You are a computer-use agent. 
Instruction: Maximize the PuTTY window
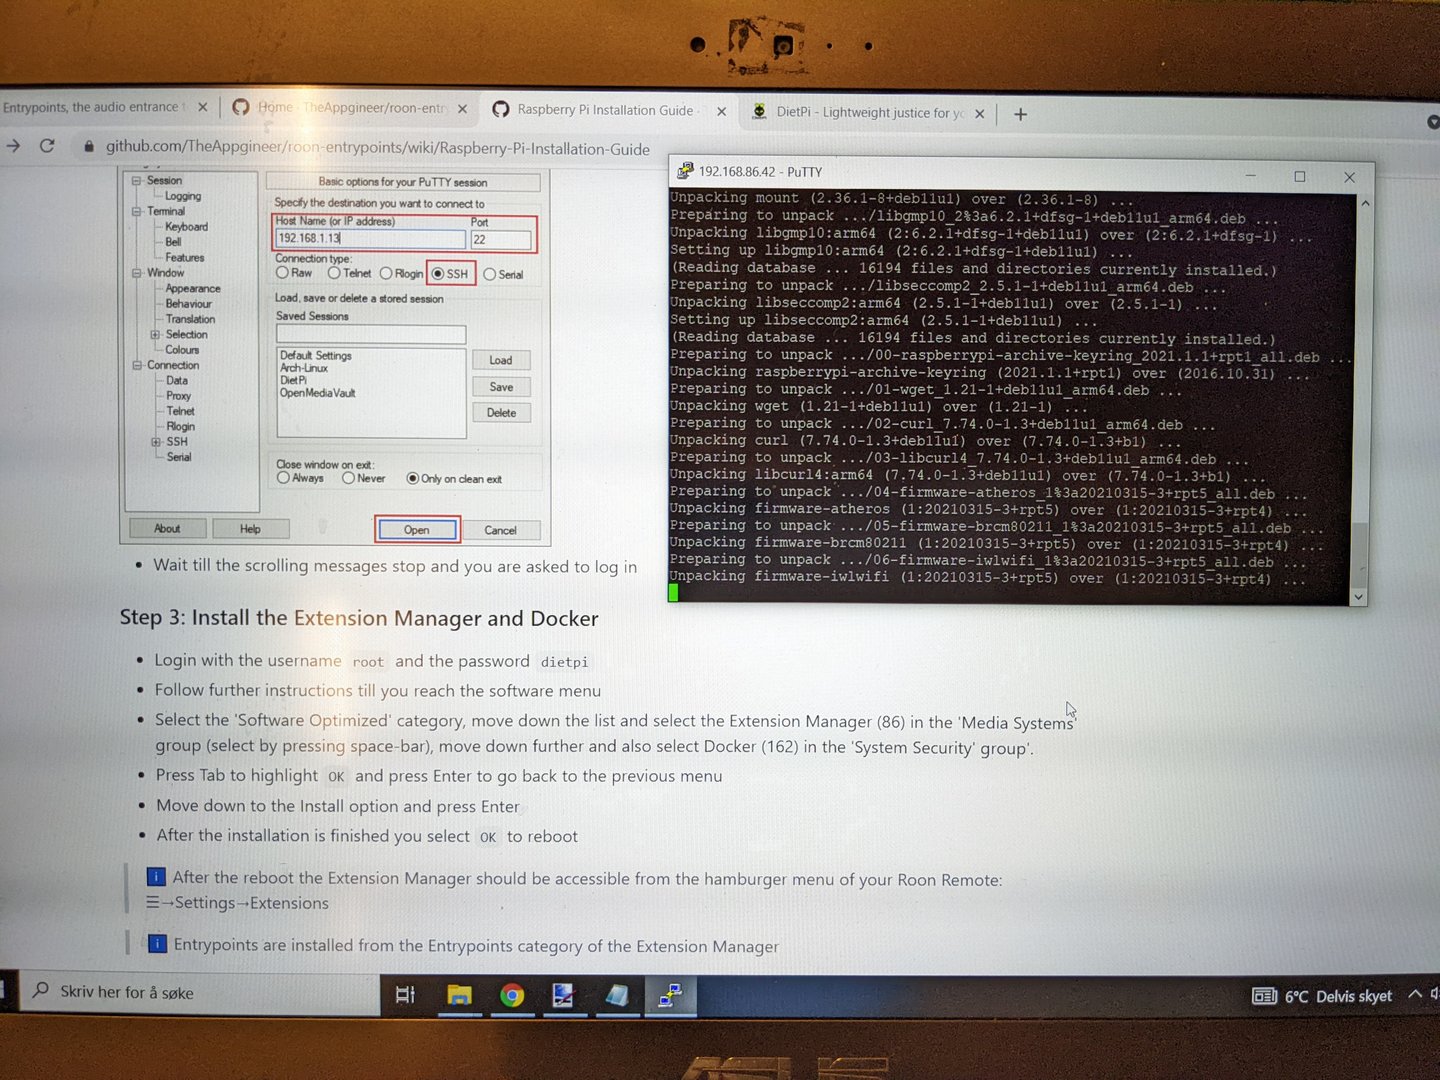tap(1299, 176)
